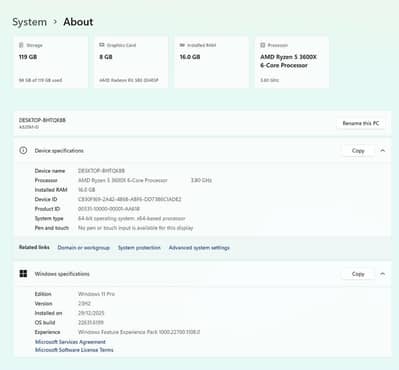Select the Device ID value
The width and height of the screenshot is (399, 370).
(x=130, y=199)
